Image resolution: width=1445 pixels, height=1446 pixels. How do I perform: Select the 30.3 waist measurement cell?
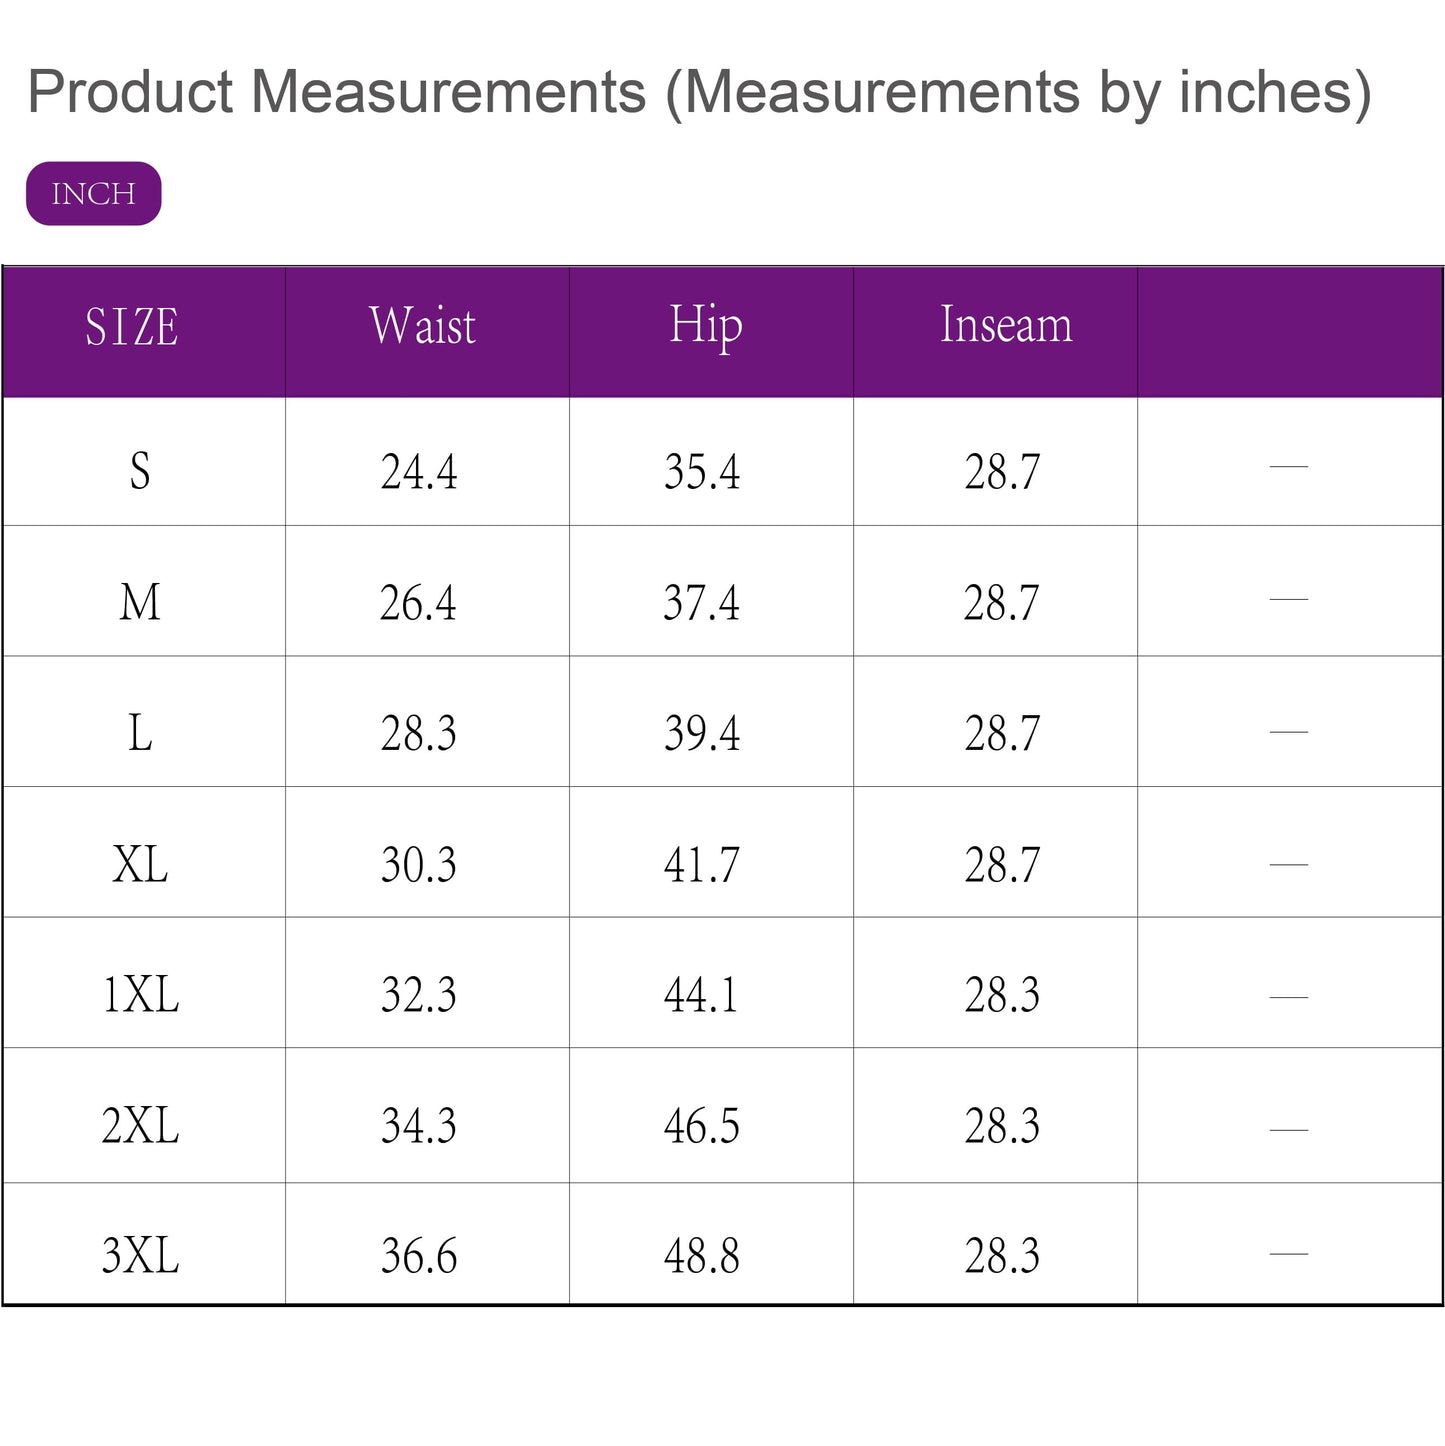coord(419,865)
